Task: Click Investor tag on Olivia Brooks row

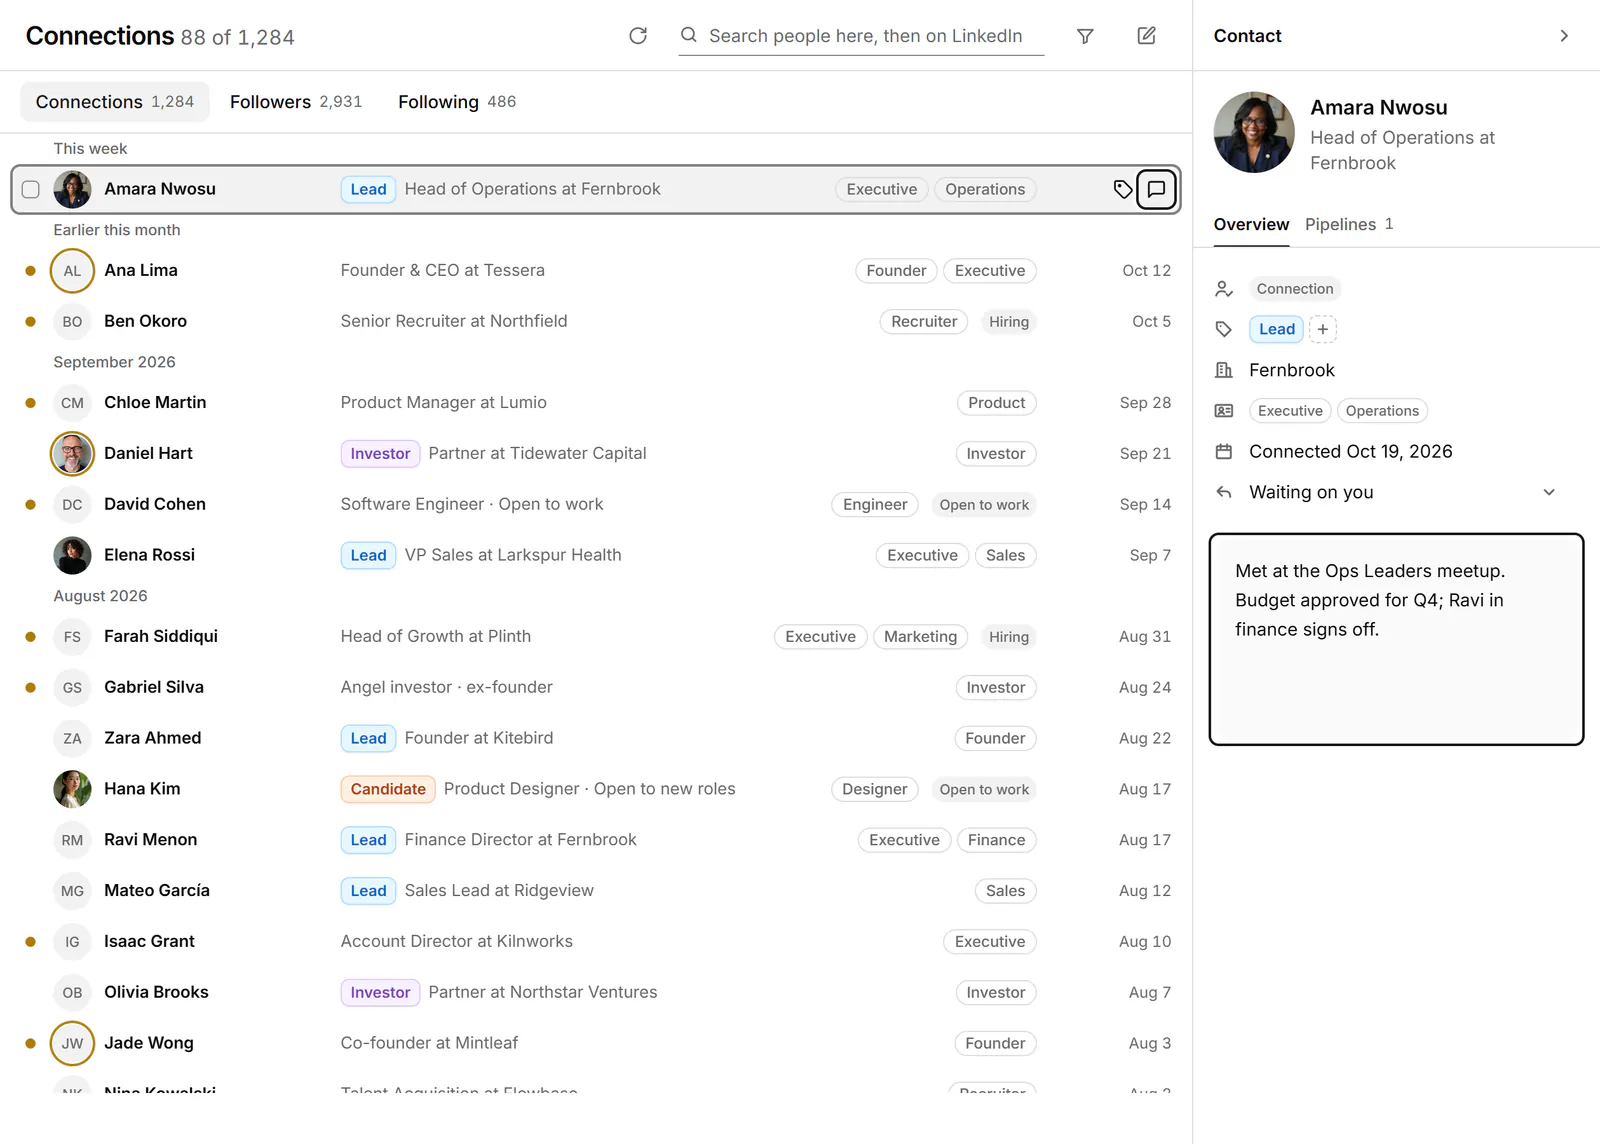Action: (x=380, y=992)
